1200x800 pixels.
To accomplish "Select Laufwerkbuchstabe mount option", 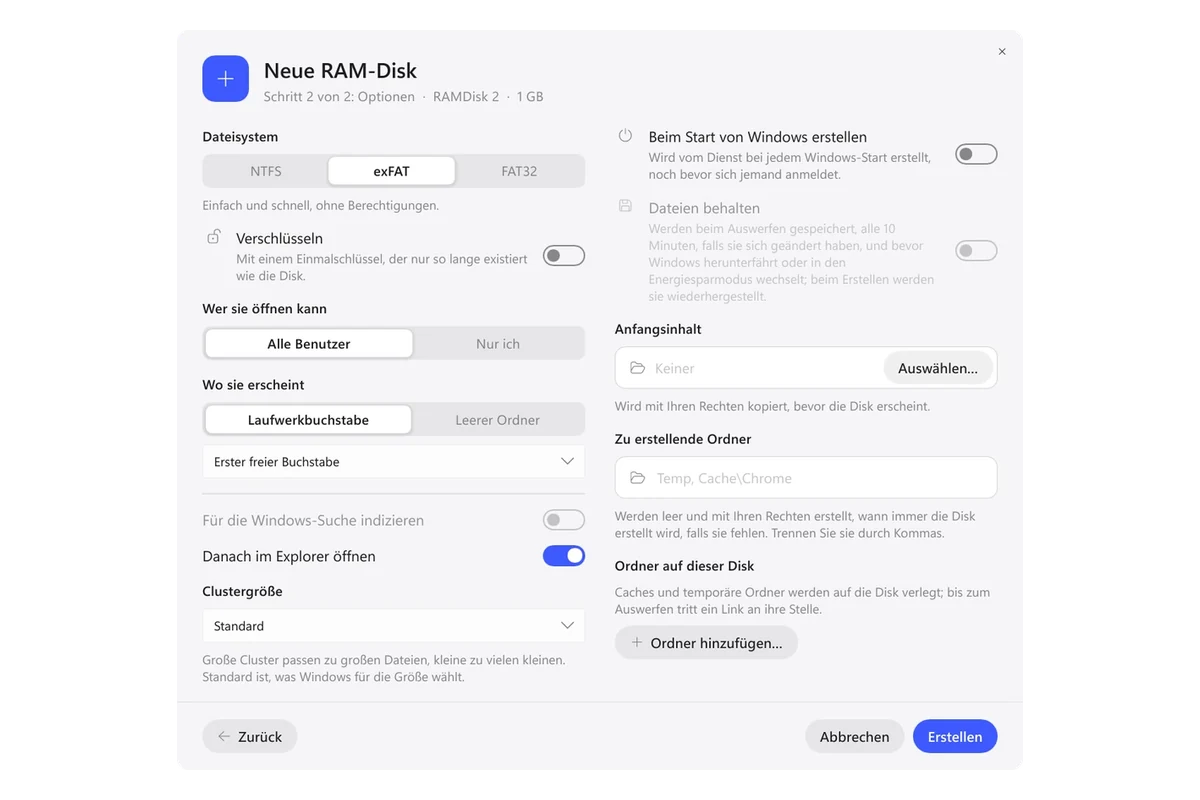I will pos(308,420).
